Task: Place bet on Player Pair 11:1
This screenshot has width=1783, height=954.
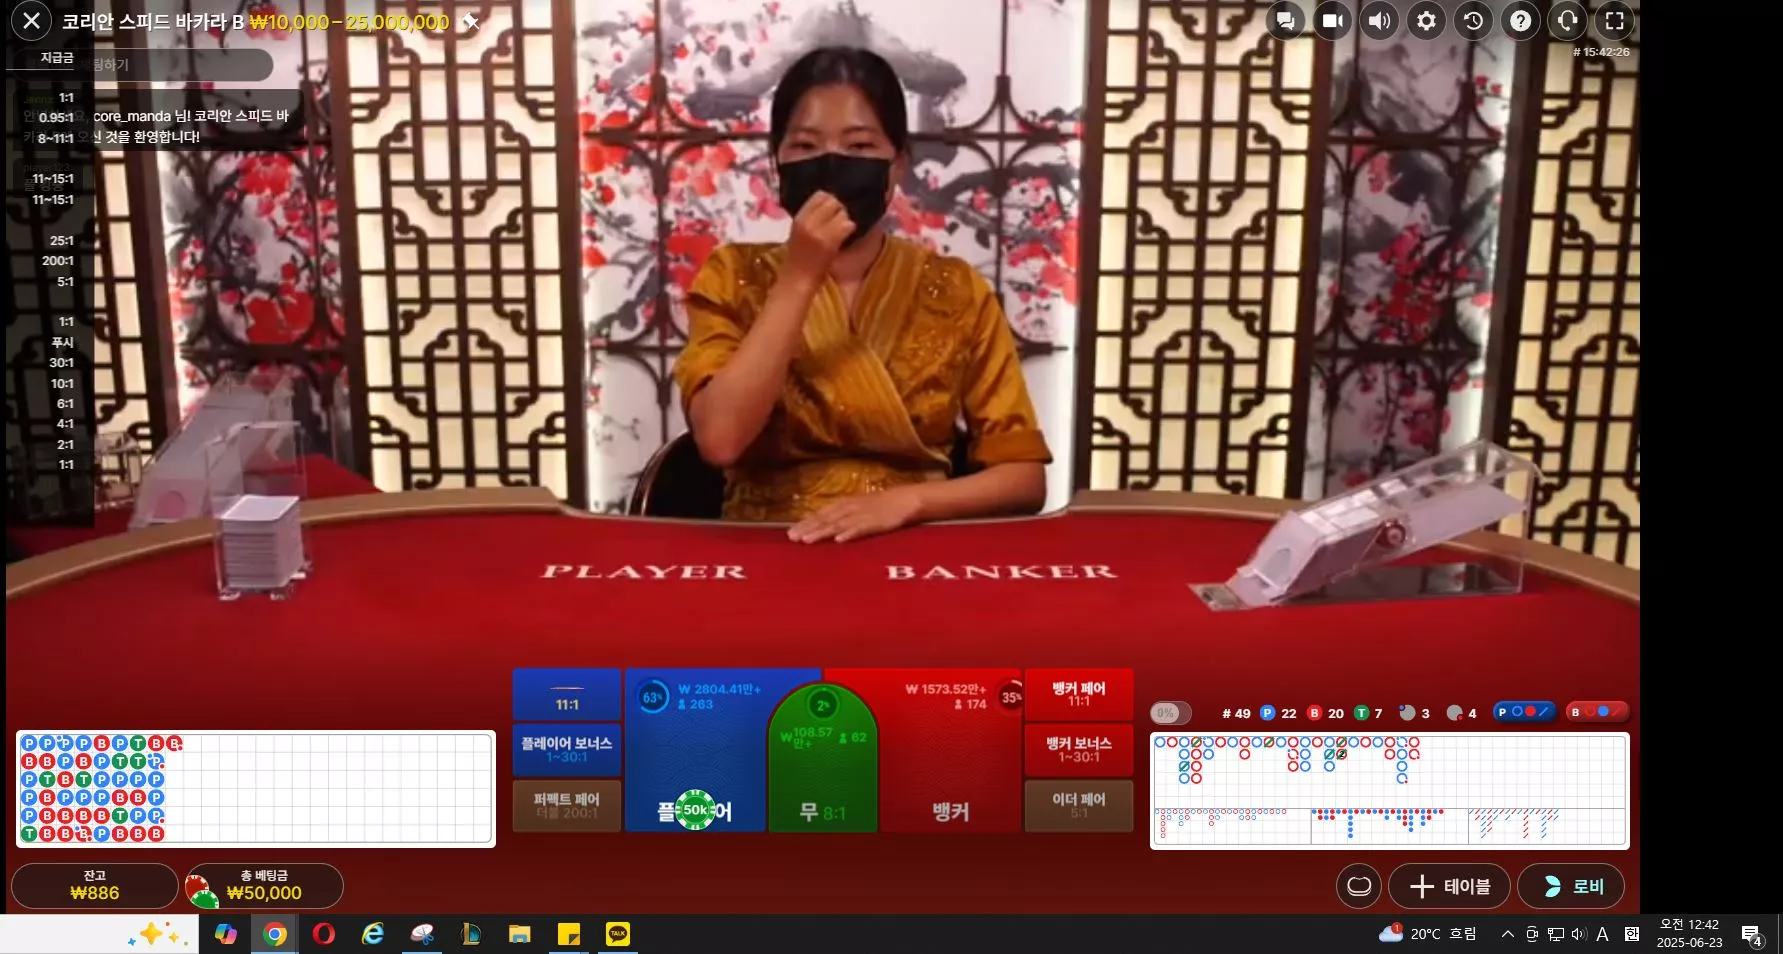Action: pyautogui.click(x=567, y=695)
